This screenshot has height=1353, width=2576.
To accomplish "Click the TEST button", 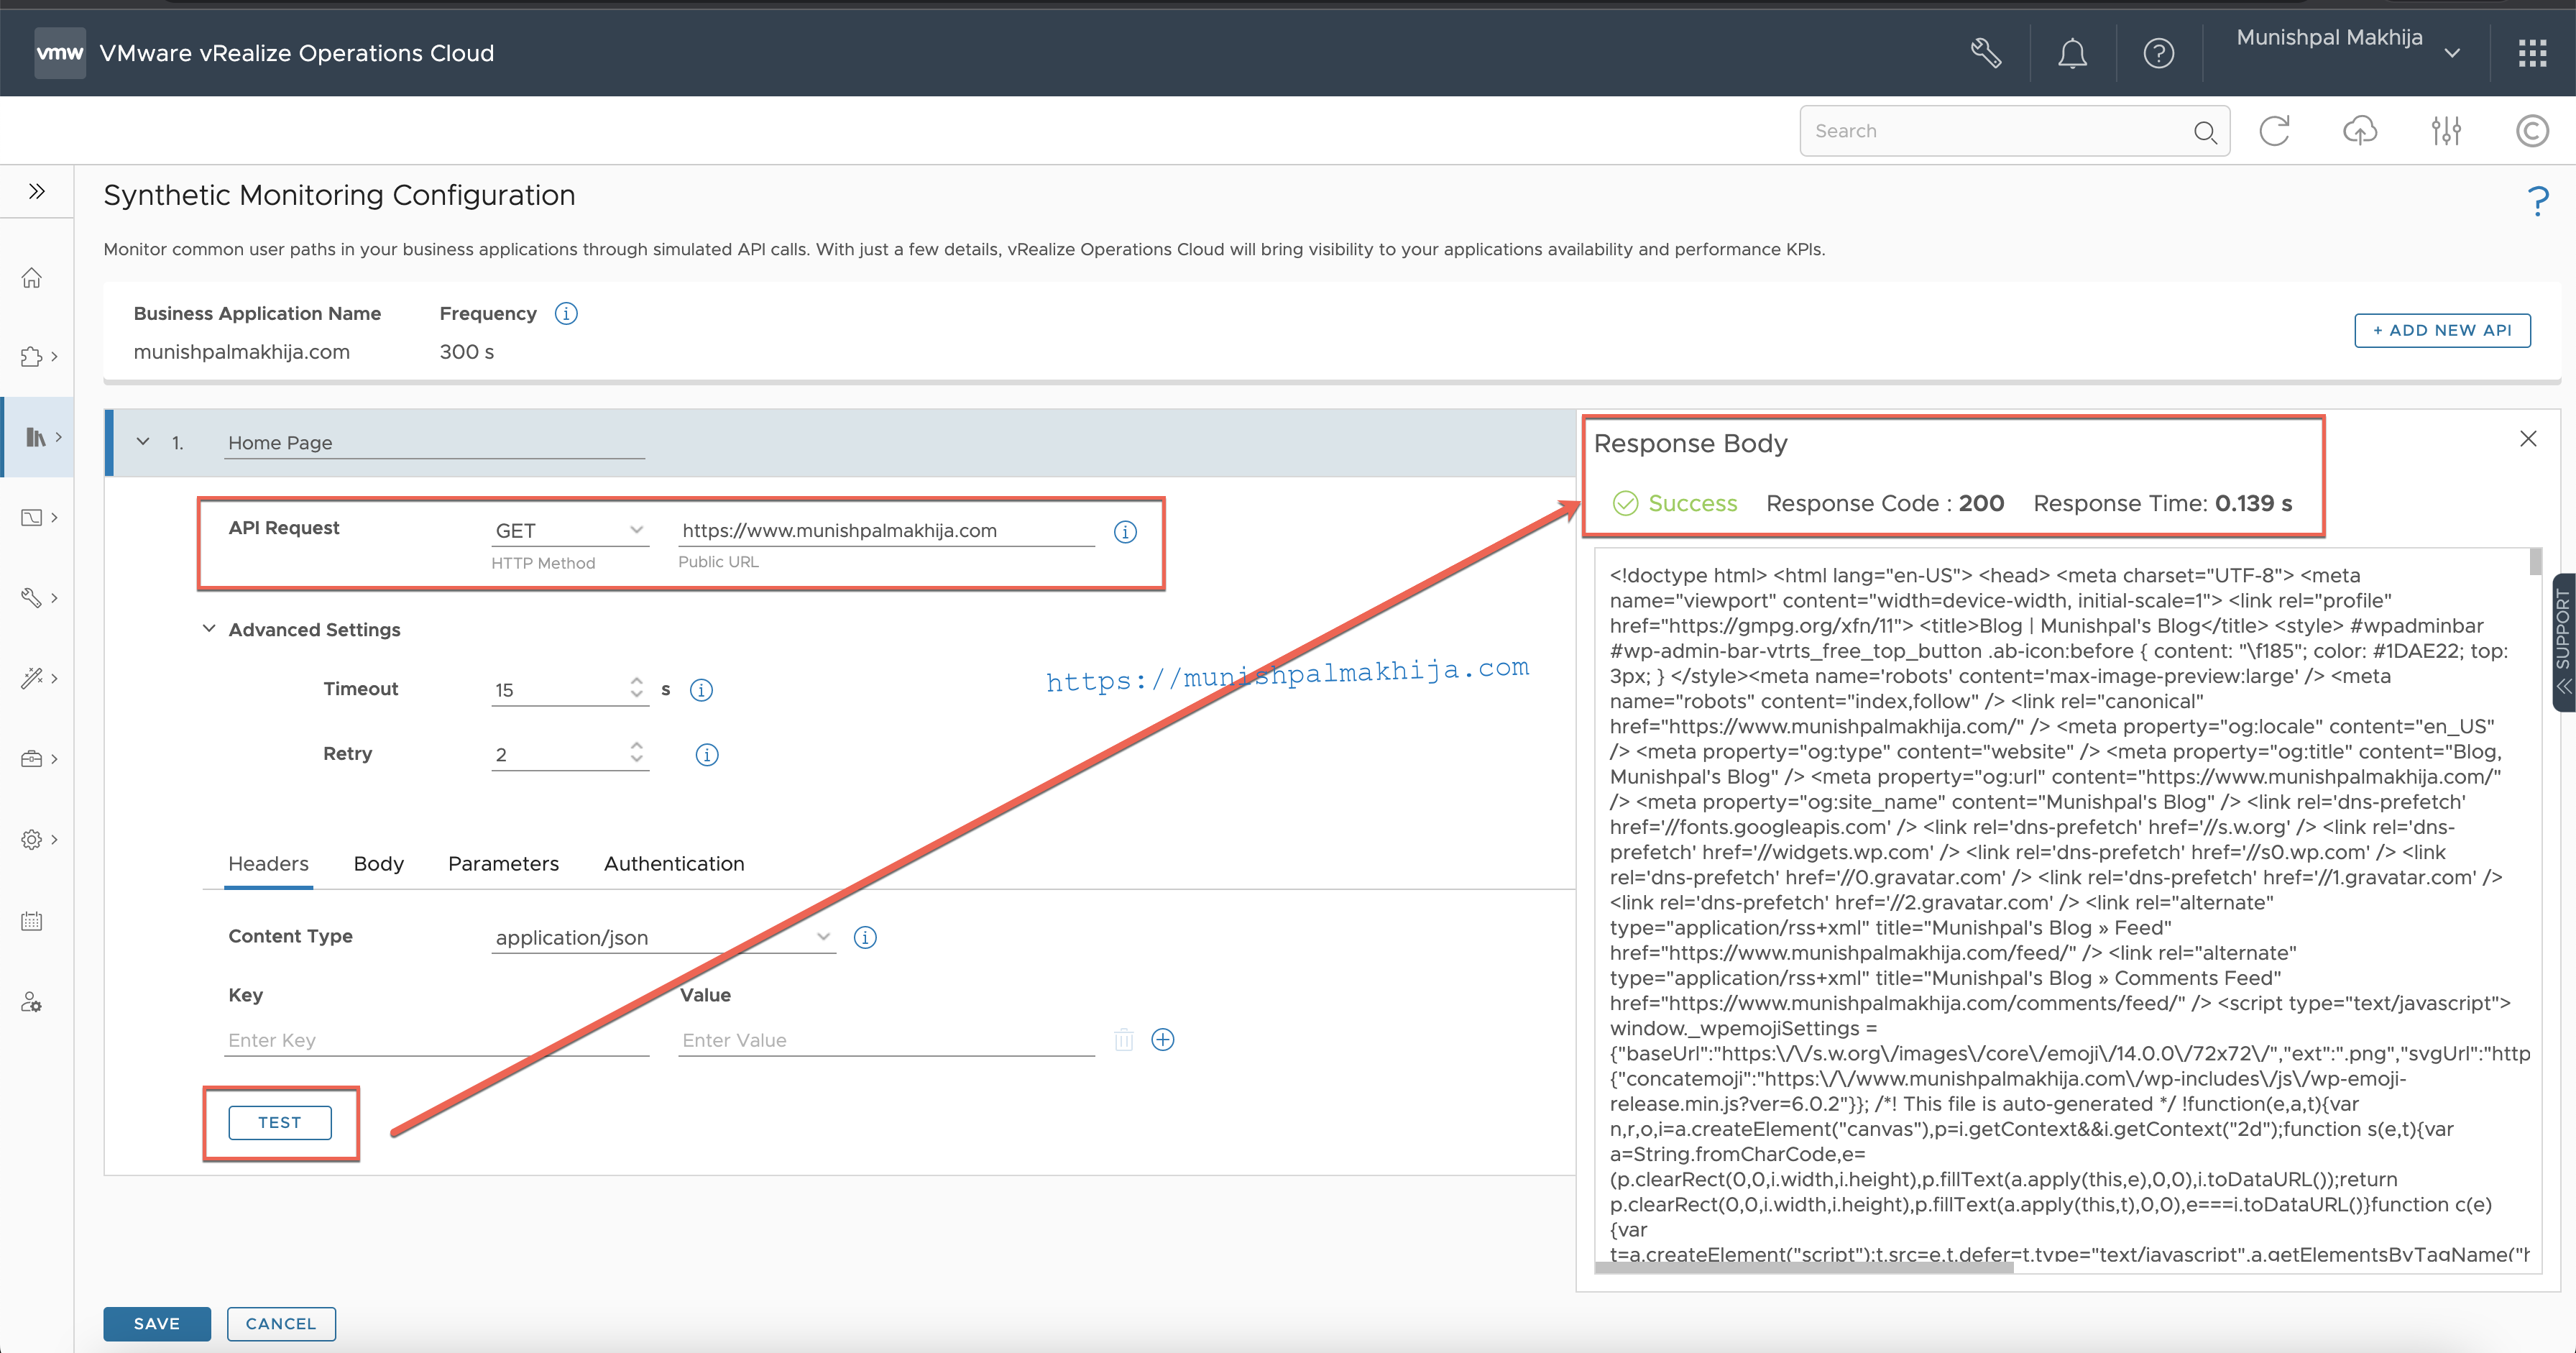I will [x=280, y=1123].
